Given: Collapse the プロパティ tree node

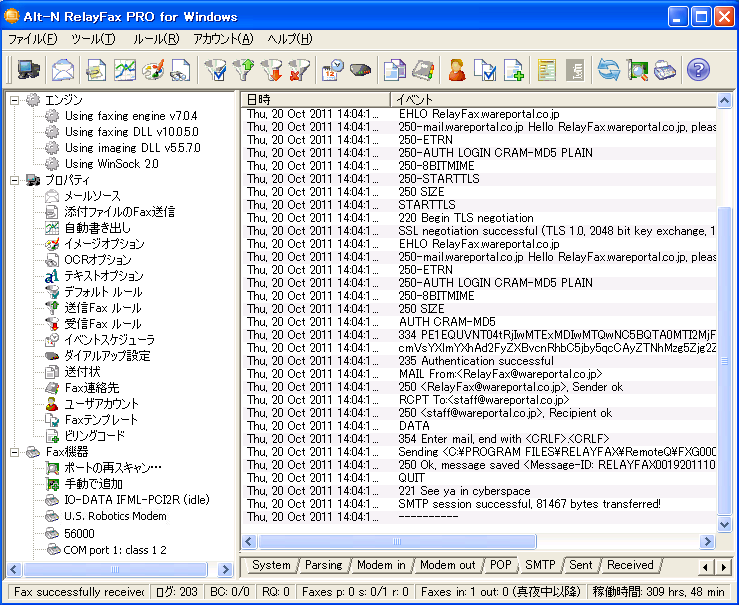Looking at the screenshot, I should pyautogui.click(x=15, y=180).
